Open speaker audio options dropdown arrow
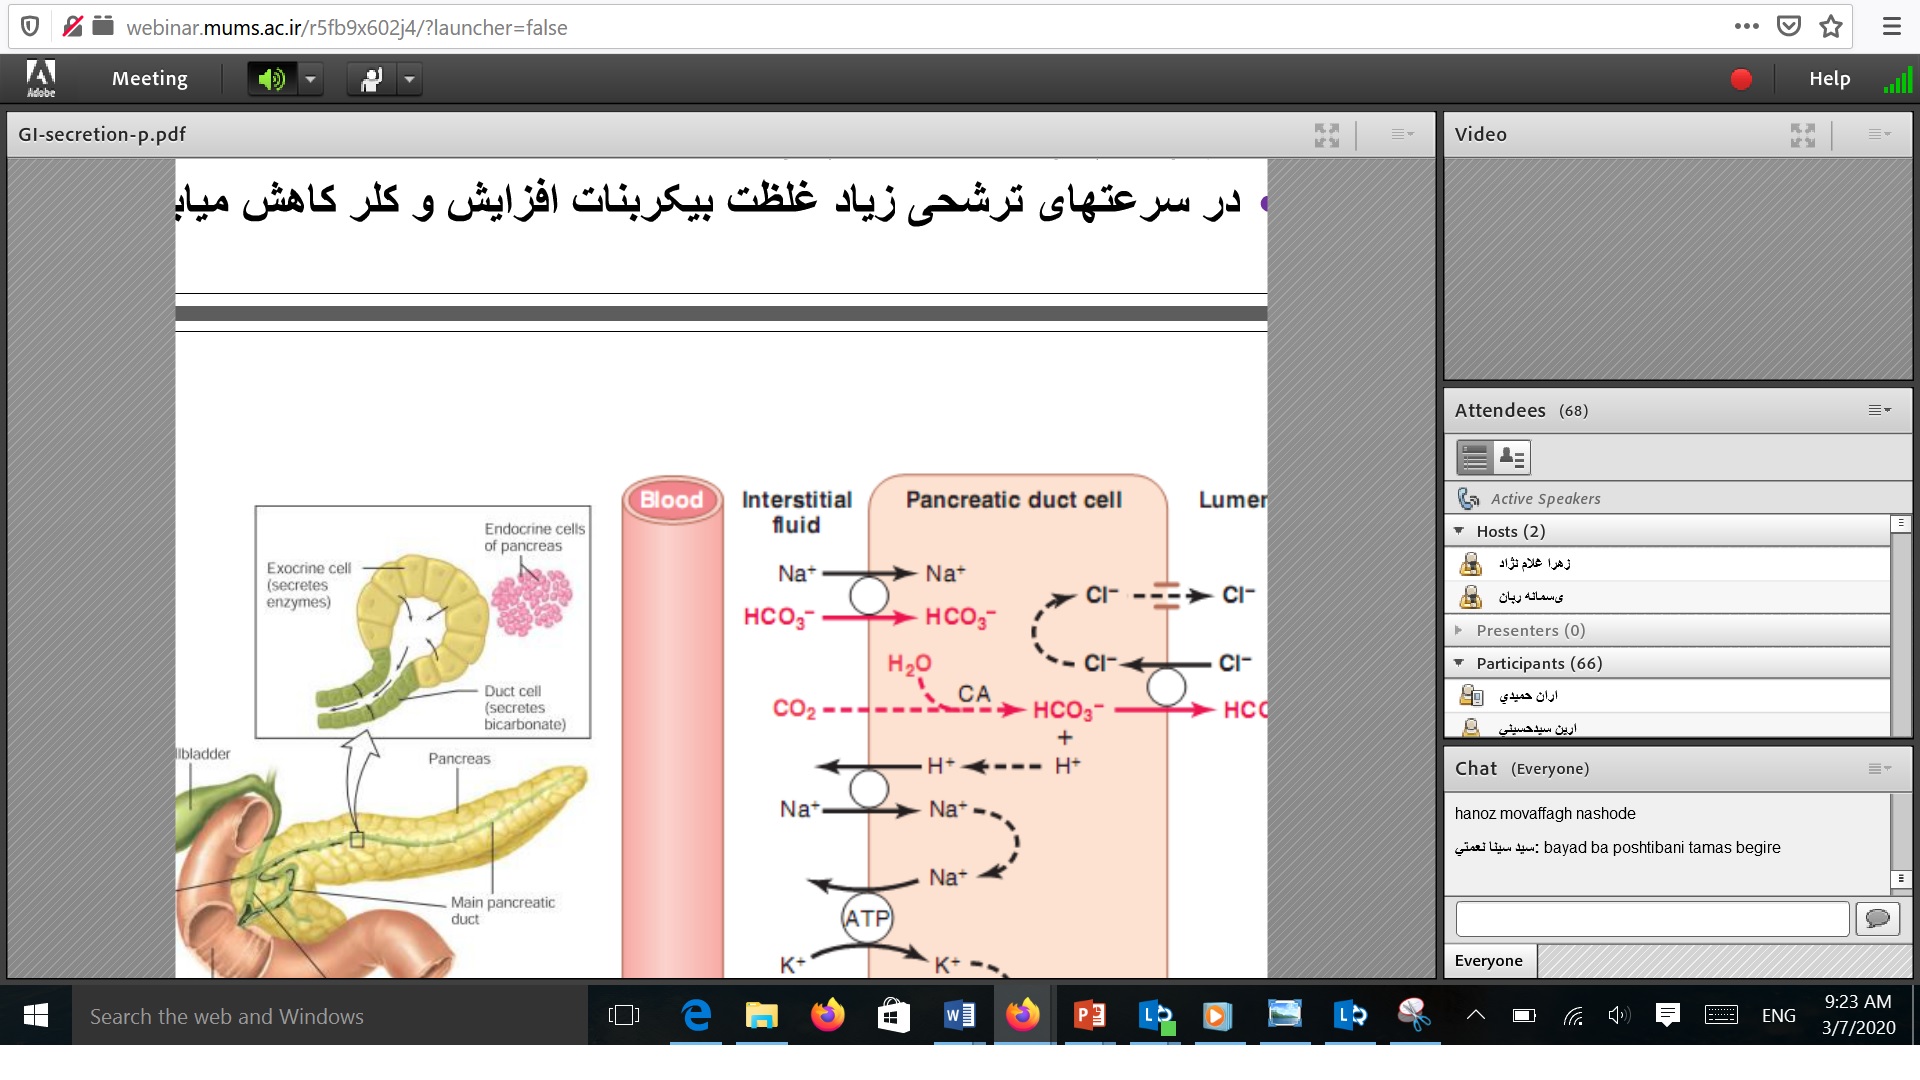 click(x=310, y=79)
